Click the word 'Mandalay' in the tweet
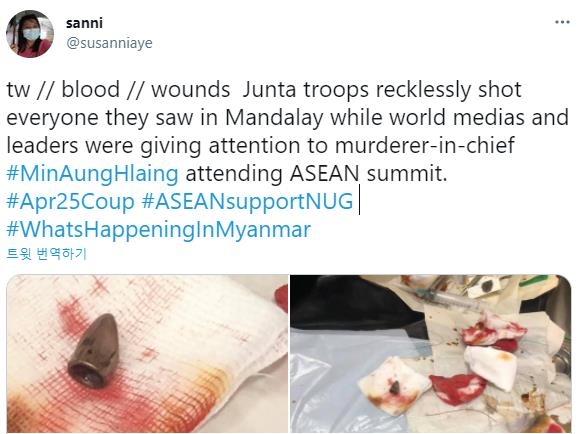585x434 pixels. coord(274,118)
